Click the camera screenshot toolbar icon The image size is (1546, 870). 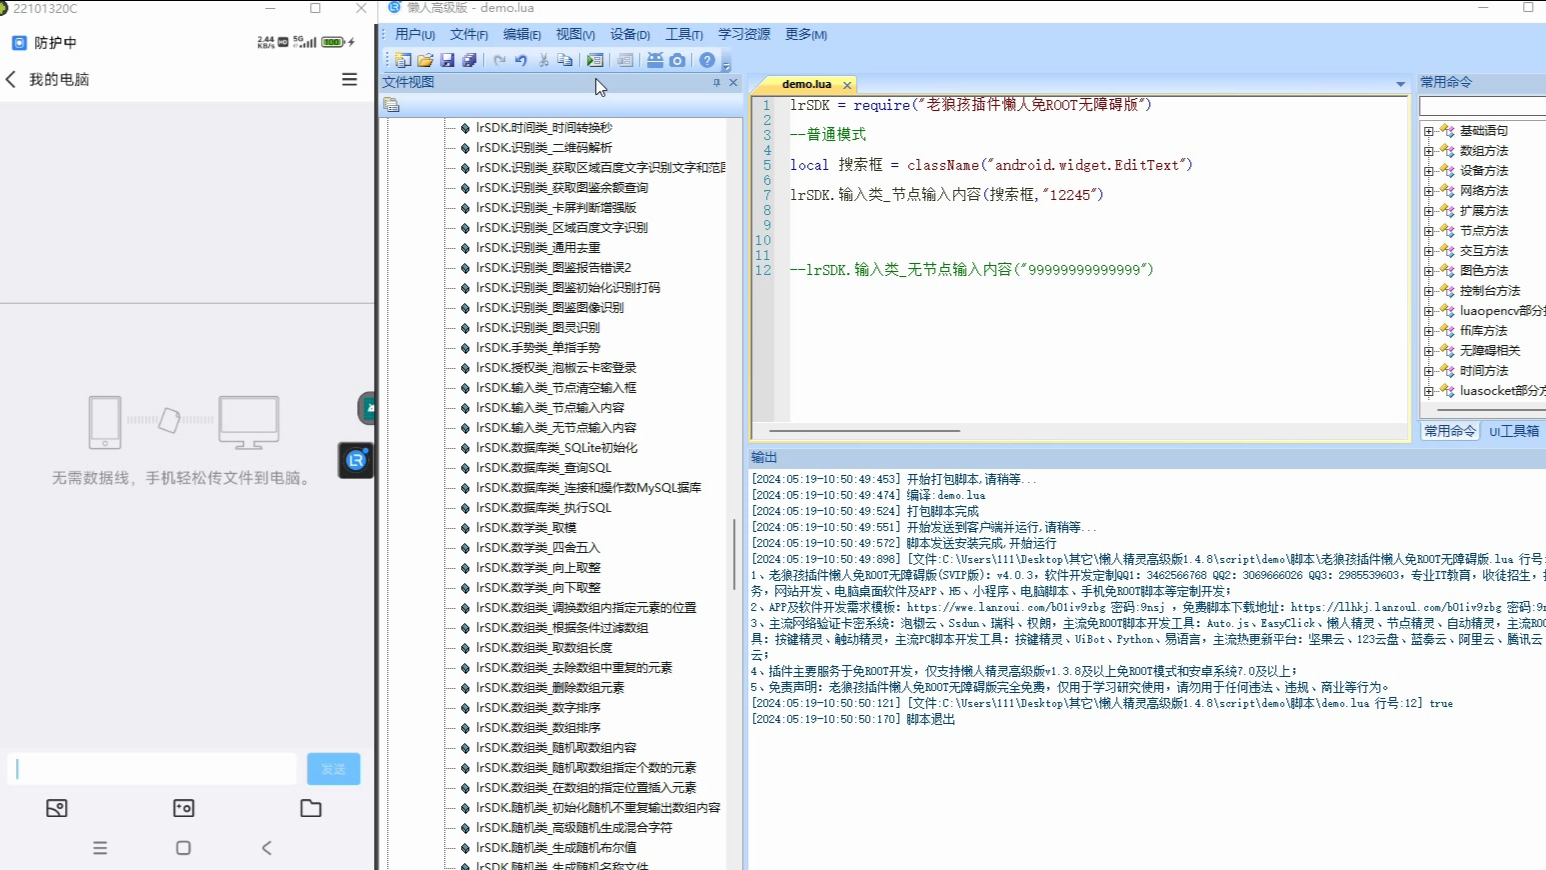[x=677, y=60]
